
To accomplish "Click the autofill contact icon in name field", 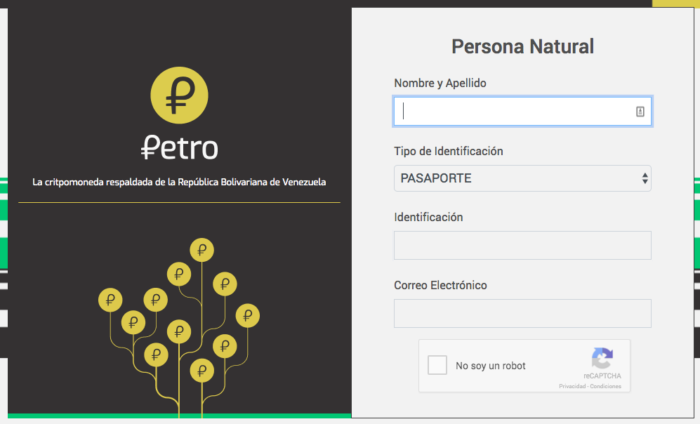I will 640,112.
